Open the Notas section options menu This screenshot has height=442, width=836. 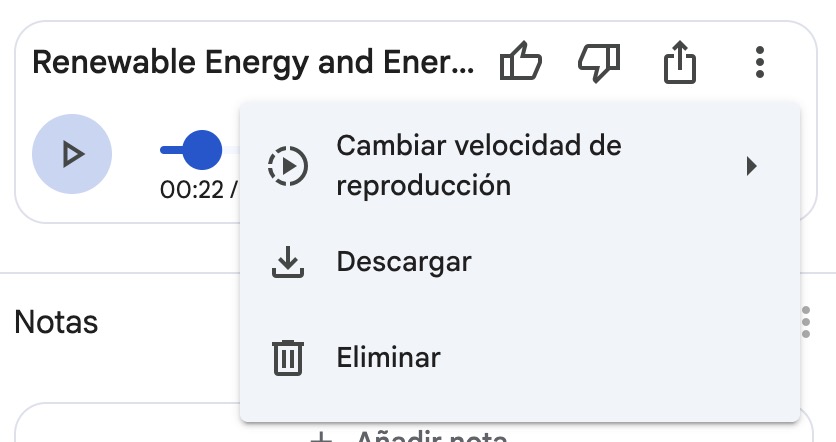coord(806,323)
